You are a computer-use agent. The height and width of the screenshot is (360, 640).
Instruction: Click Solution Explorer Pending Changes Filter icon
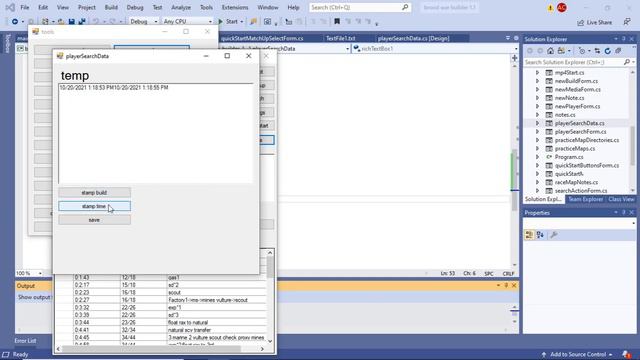582,51
